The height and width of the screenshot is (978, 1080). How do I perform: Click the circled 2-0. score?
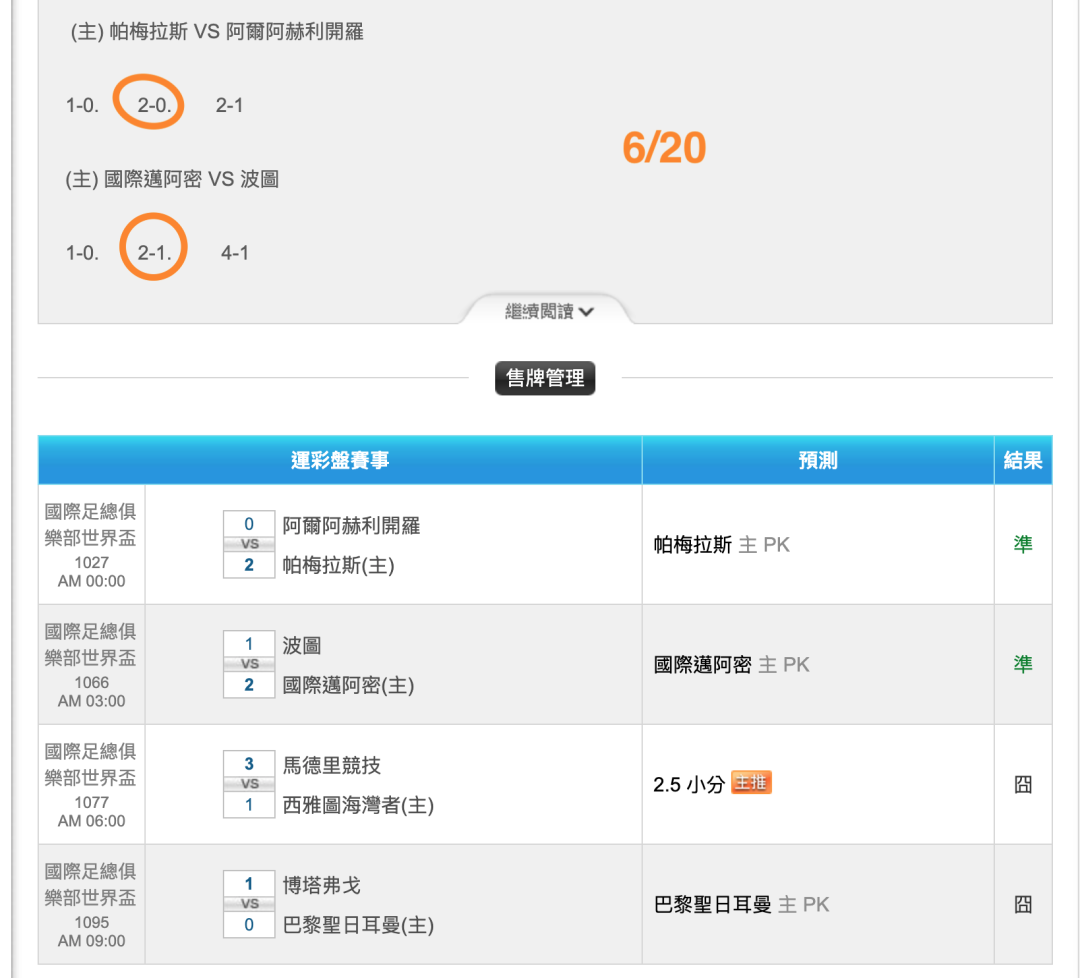(x=154, y=105)
